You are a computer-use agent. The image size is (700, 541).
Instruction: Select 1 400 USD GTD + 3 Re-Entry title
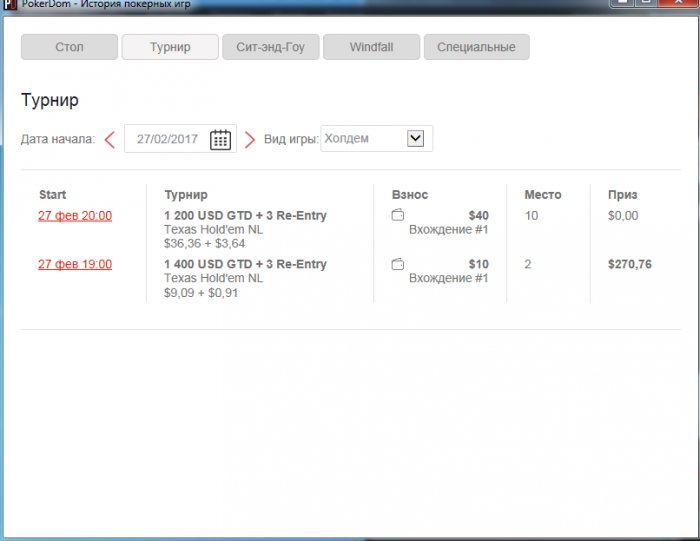tap(245, 264)
